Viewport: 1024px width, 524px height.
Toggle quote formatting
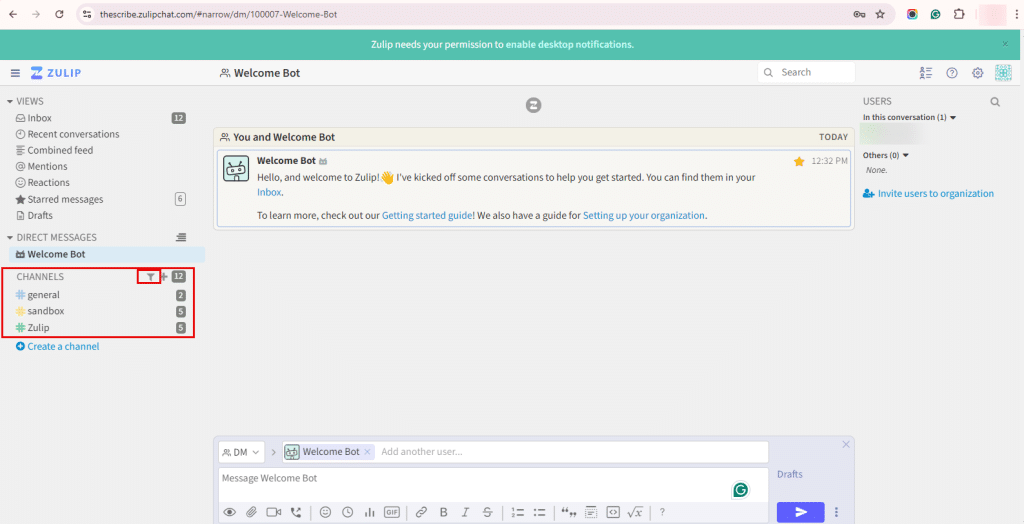568,512
